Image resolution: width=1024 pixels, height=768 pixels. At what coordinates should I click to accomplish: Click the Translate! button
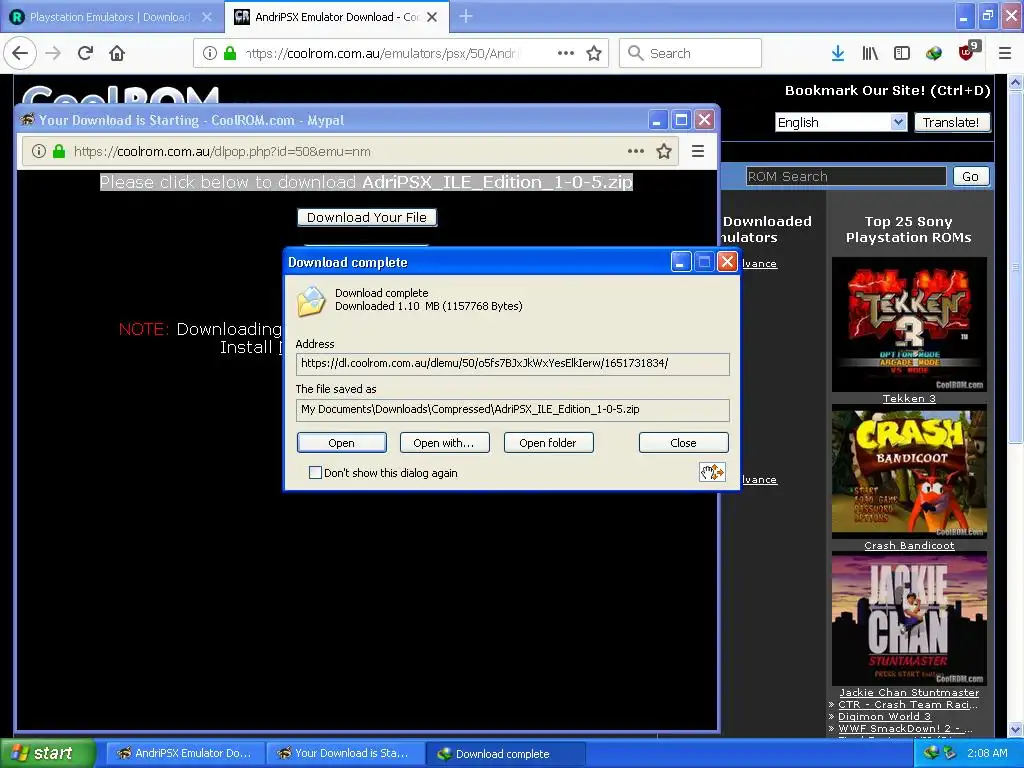point(951,122)
